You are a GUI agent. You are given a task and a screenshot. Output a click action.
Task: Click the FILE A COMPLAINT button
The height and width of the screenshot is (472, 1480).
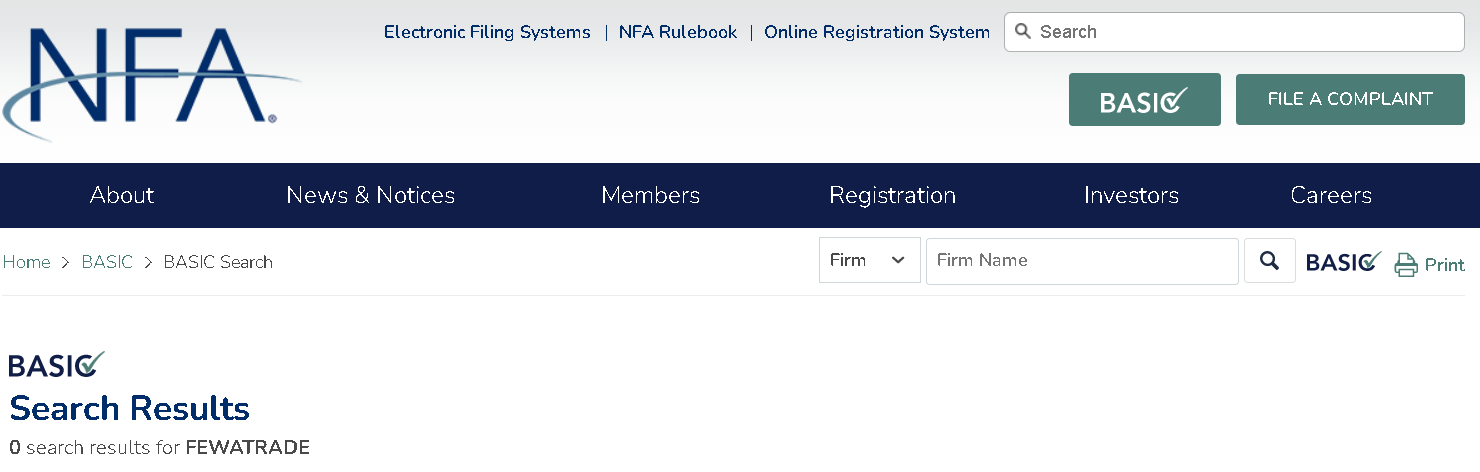tap(1350, 99)
